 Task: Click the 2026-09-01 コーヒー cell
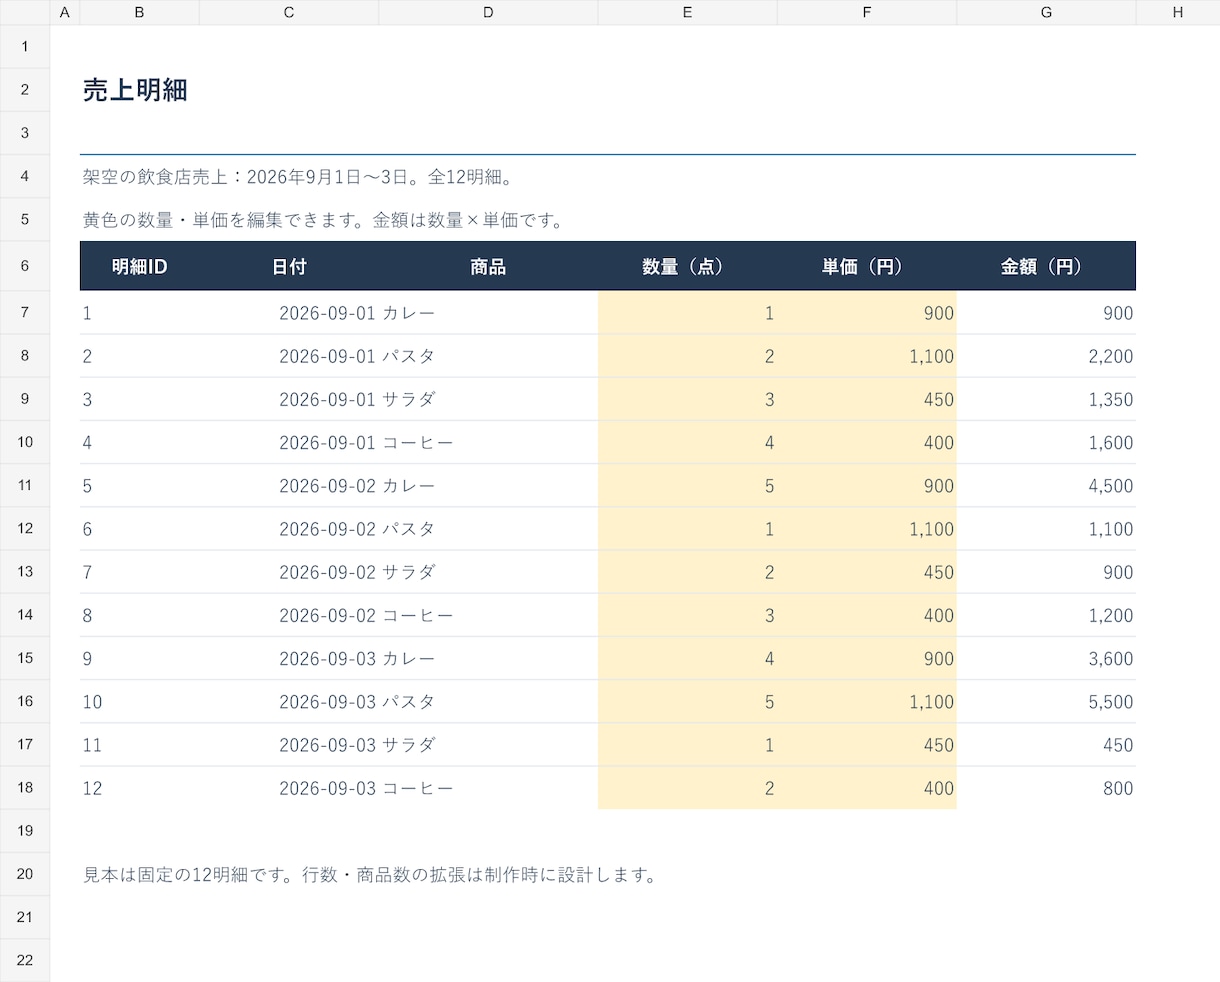366,442
